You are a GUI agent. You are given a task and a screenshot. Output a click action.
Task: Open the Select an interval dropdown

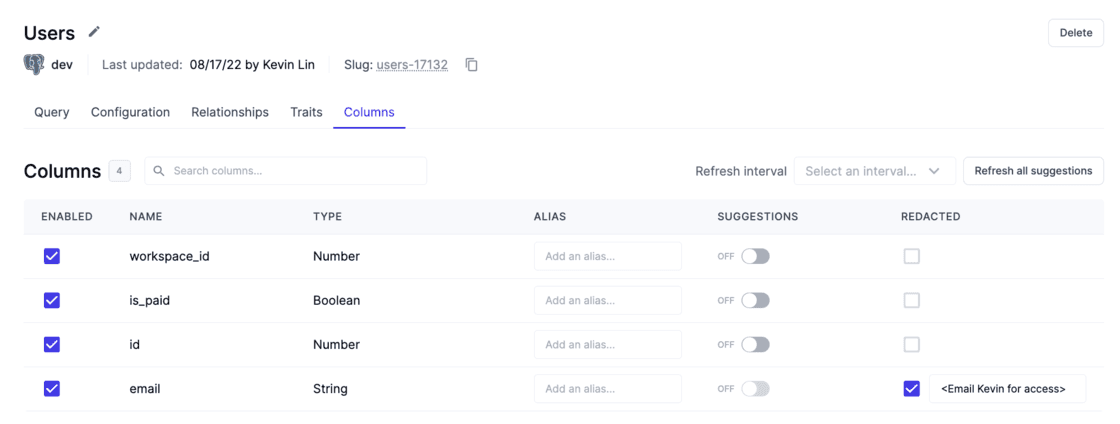pyautogui.click(x=874, y=171)
